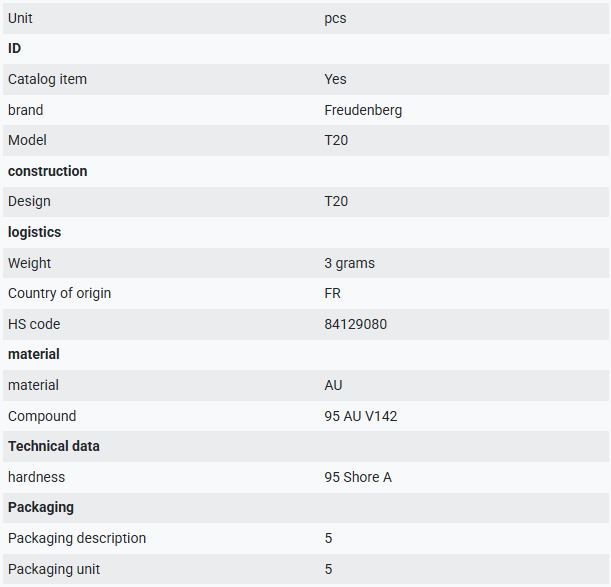
Task: Click the logistics section header
Action: 34,232
